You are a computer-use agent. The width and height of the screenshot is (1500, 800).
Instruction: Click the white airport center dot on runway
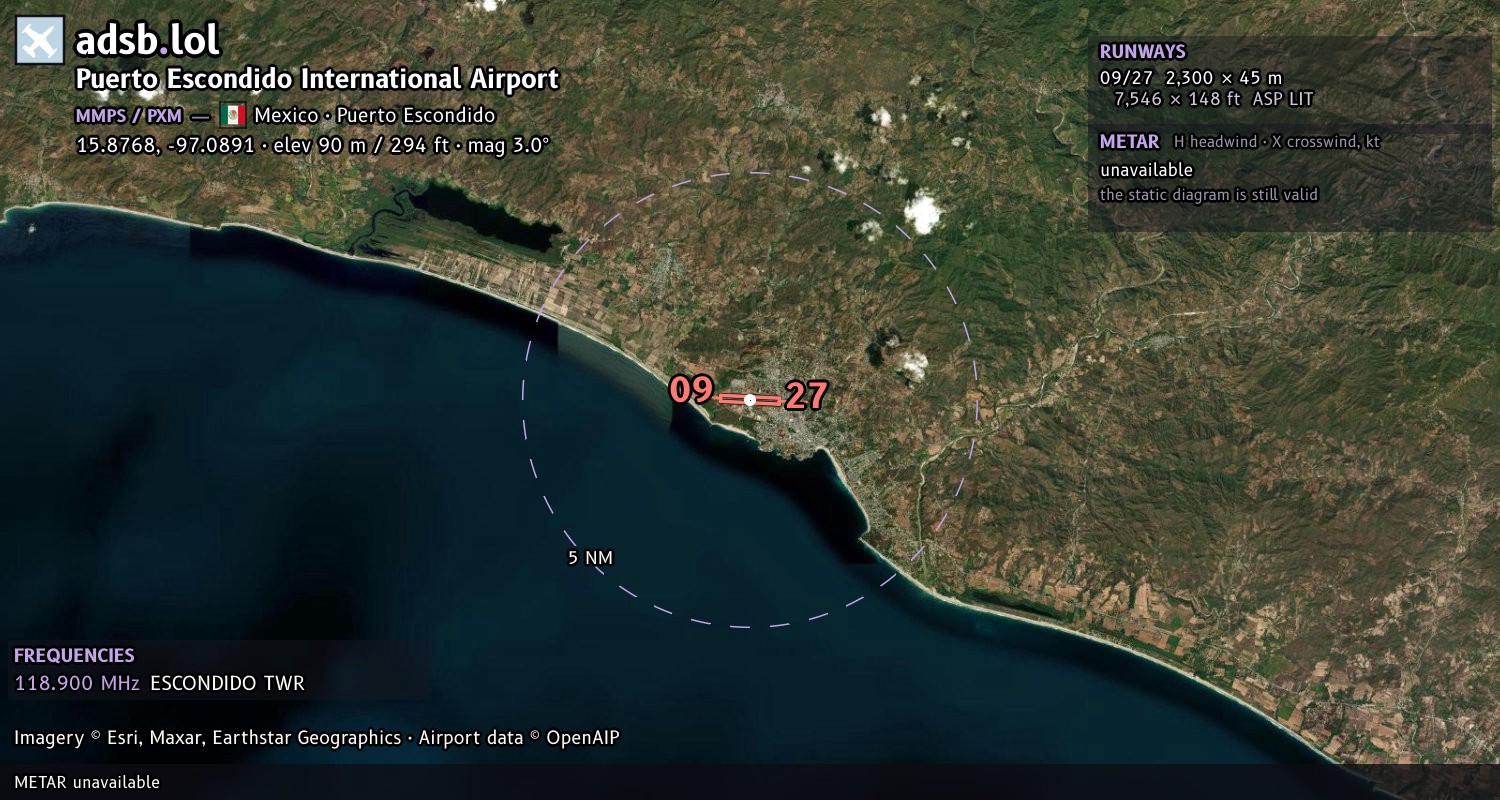tap(750, 399)
